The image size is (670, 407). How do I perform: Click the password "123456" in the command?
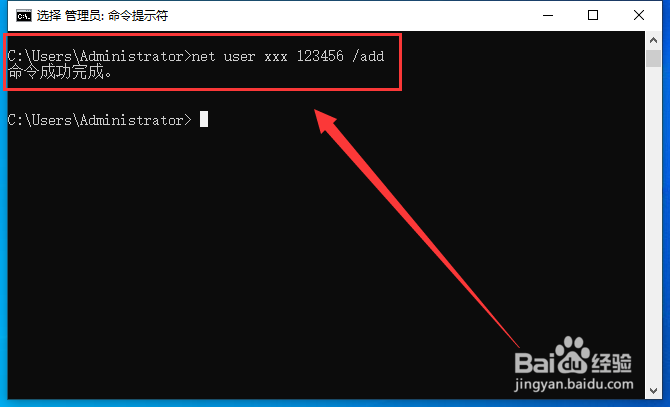click(x=320, y=56)
